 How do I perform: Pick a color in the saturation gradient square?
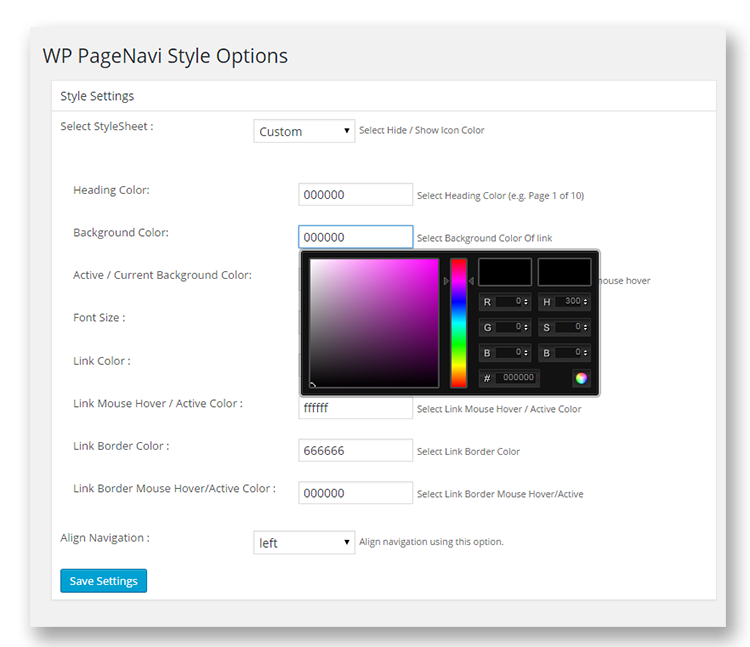[374, 323]
